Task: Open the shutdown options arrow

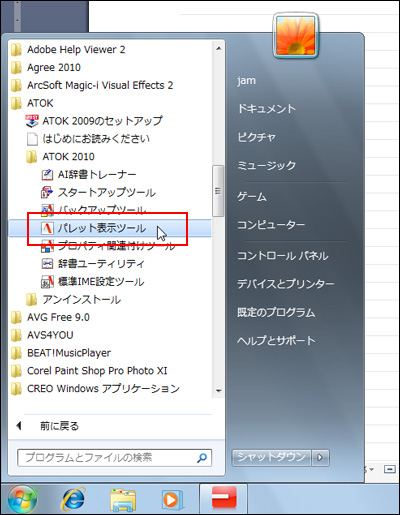Action: pos(320,457)
